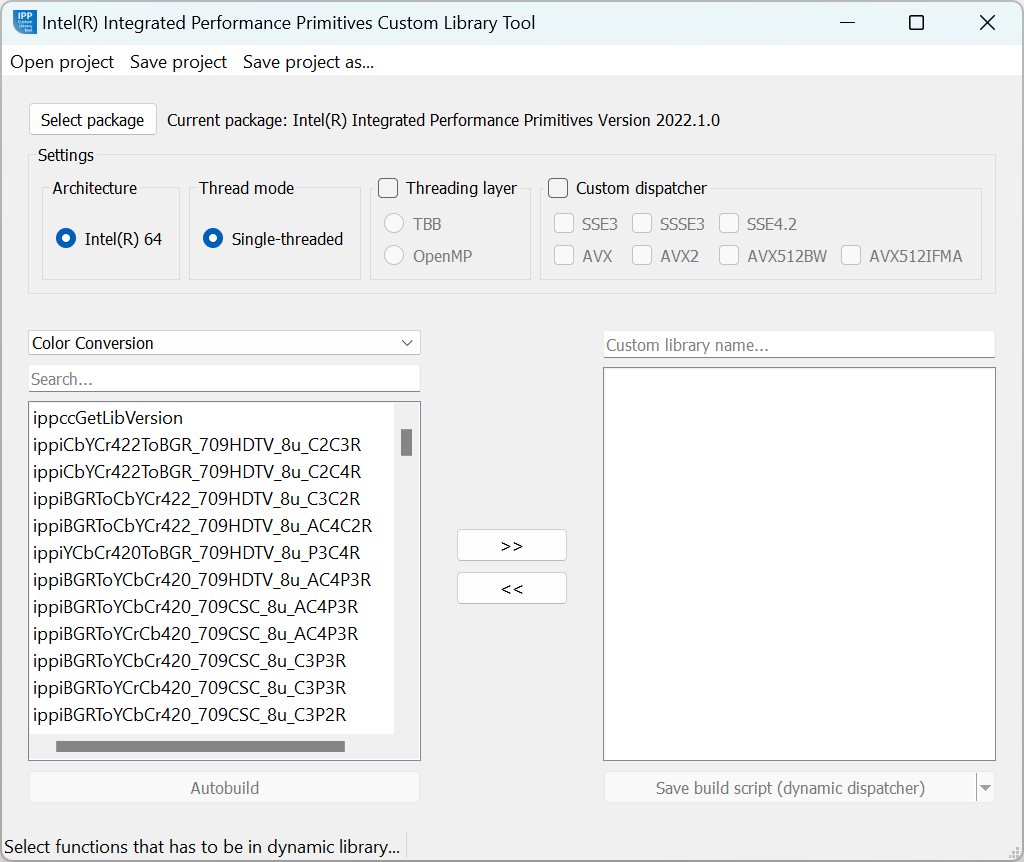Select the Intel(R) 64 architecture radio button
This screenshot has height=862, width=1024.
pos(66,239)
